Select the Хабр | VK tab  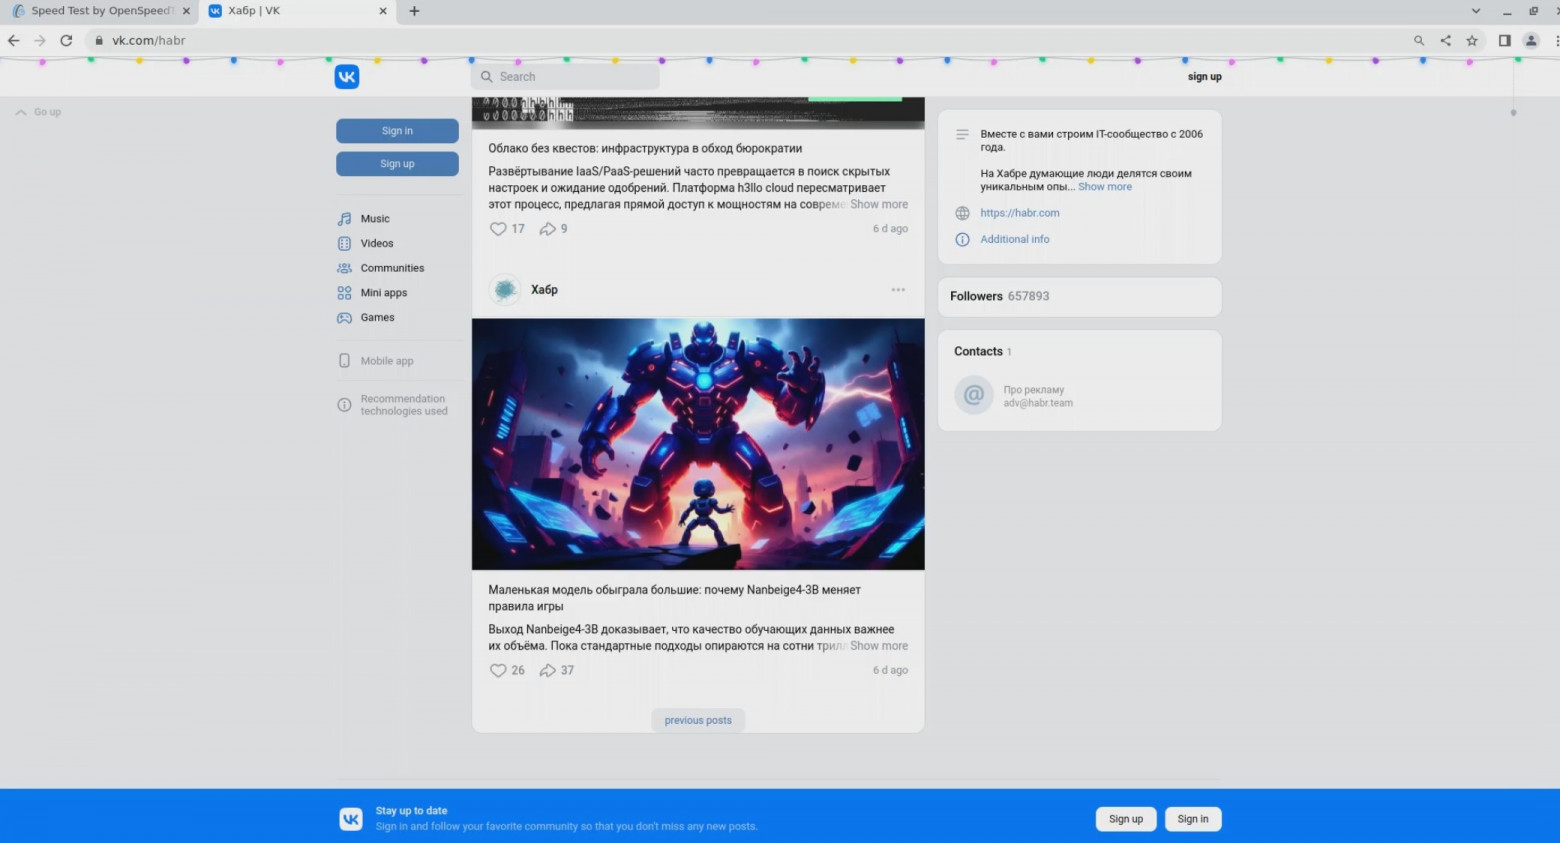point(297,11)
